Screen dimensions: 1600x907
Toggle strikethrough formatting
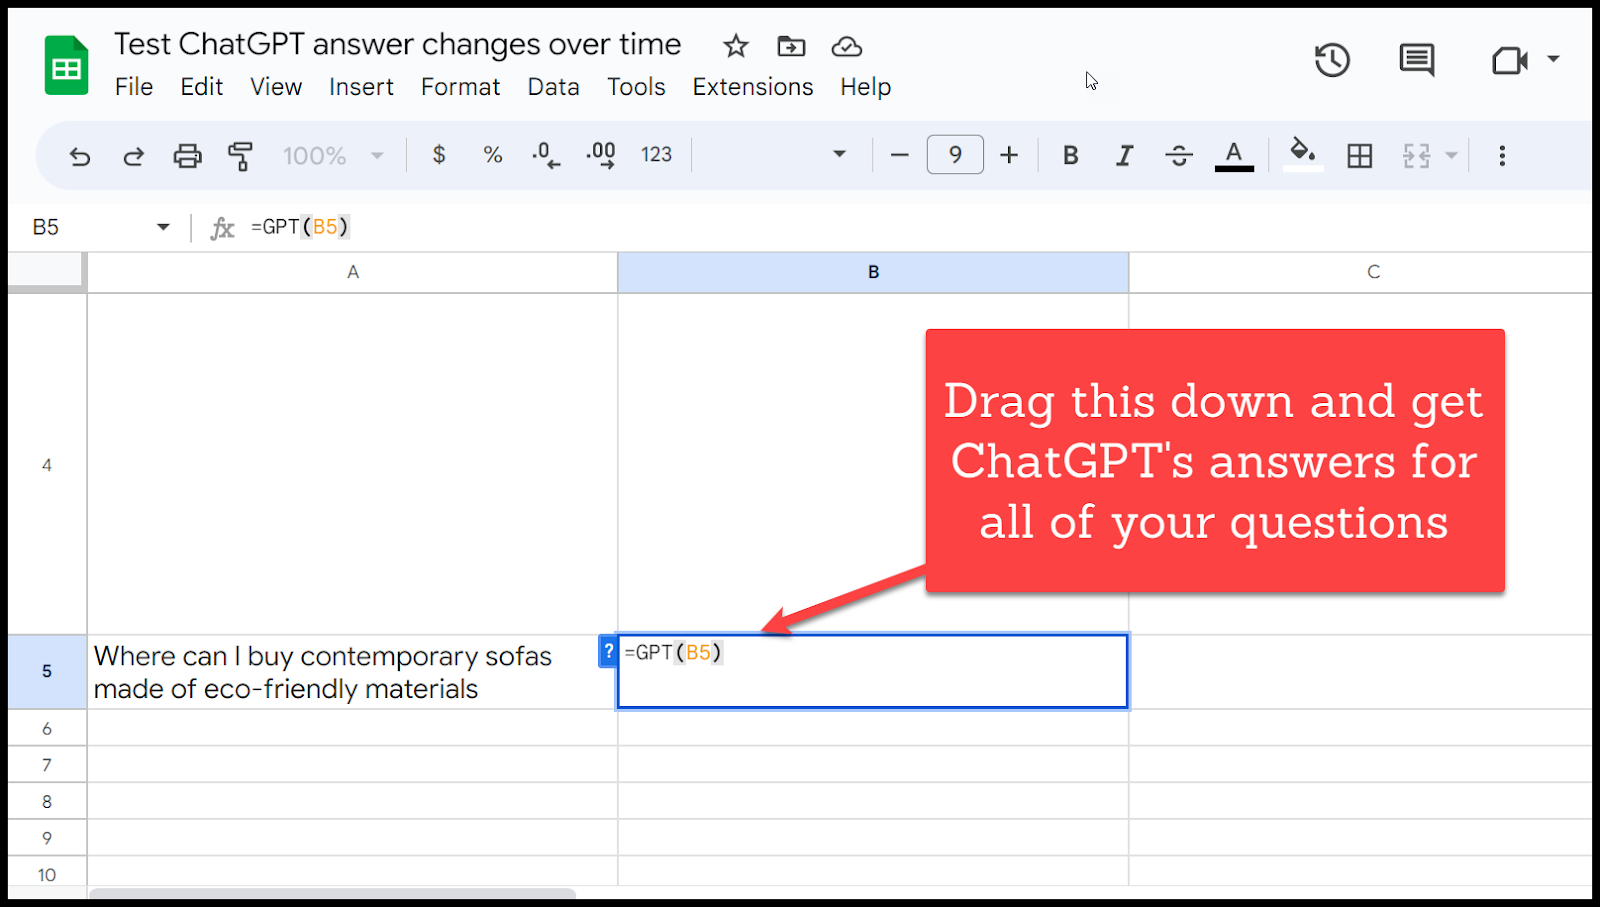(1179, 156)
